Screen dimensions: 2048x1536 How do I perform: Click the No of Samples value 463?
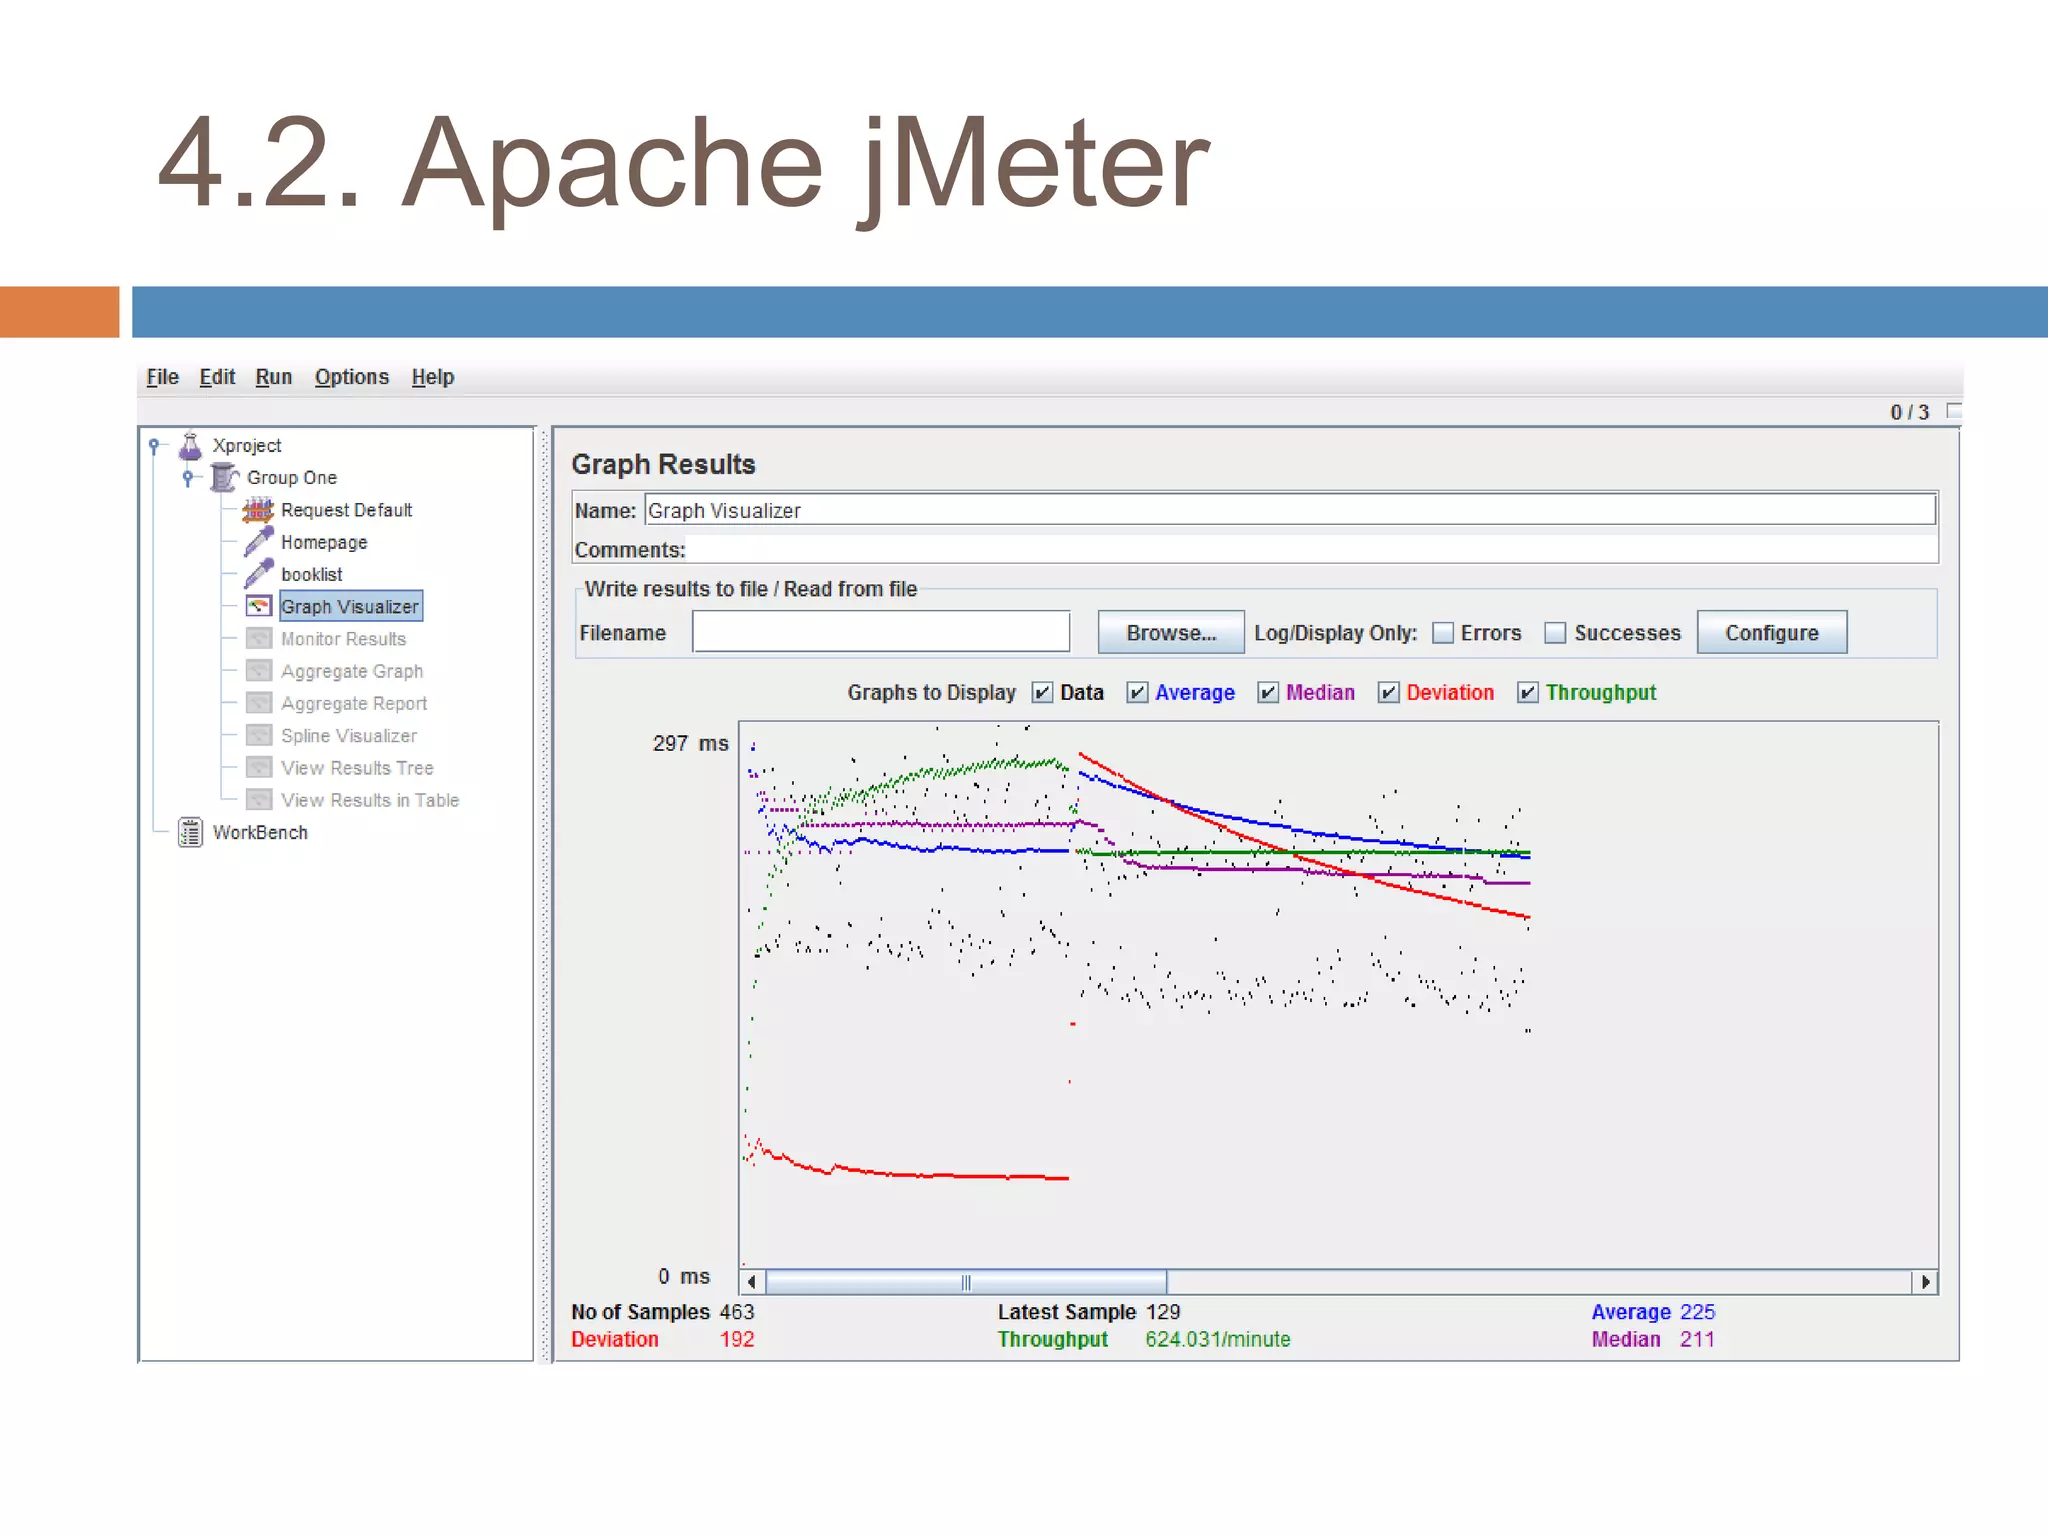coord(737,1311)
